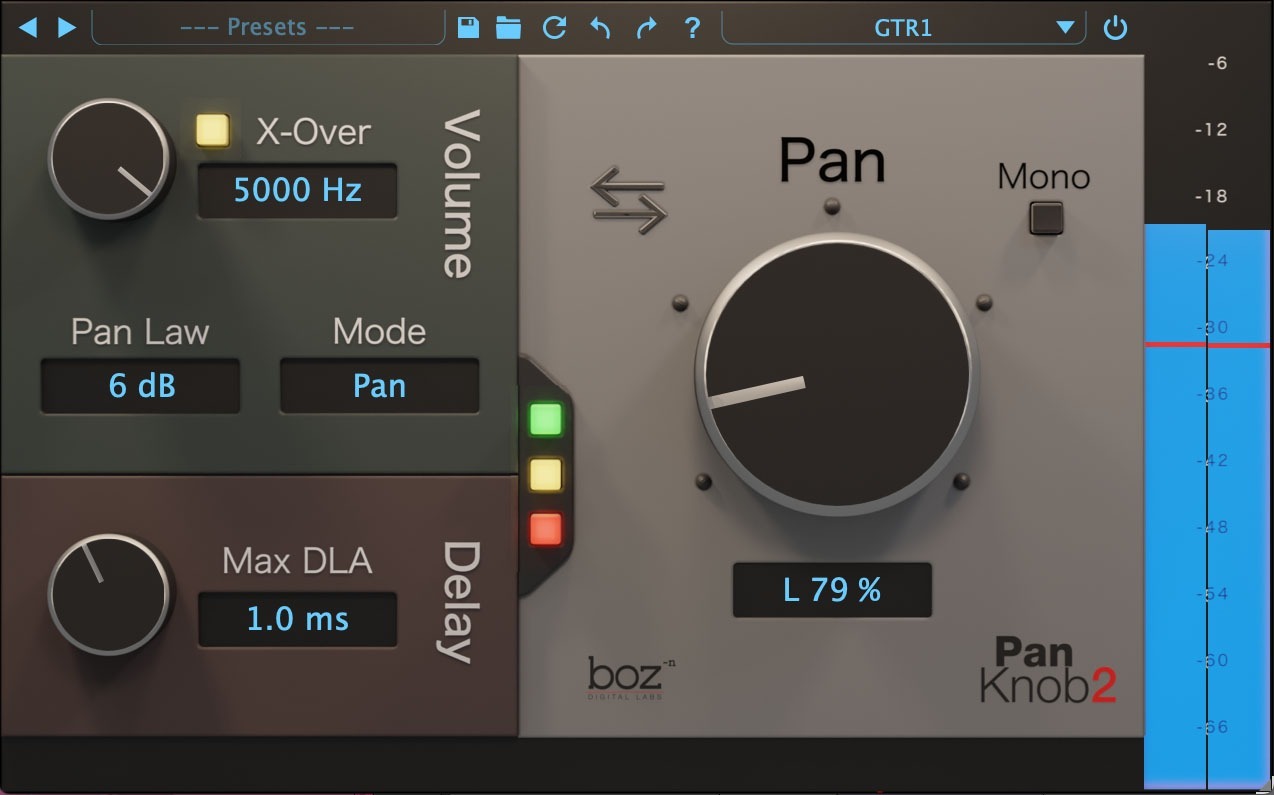Click the save preset floppy disk icon
Viewport: 1274px width, 795px height.
(x=466, y=27)
